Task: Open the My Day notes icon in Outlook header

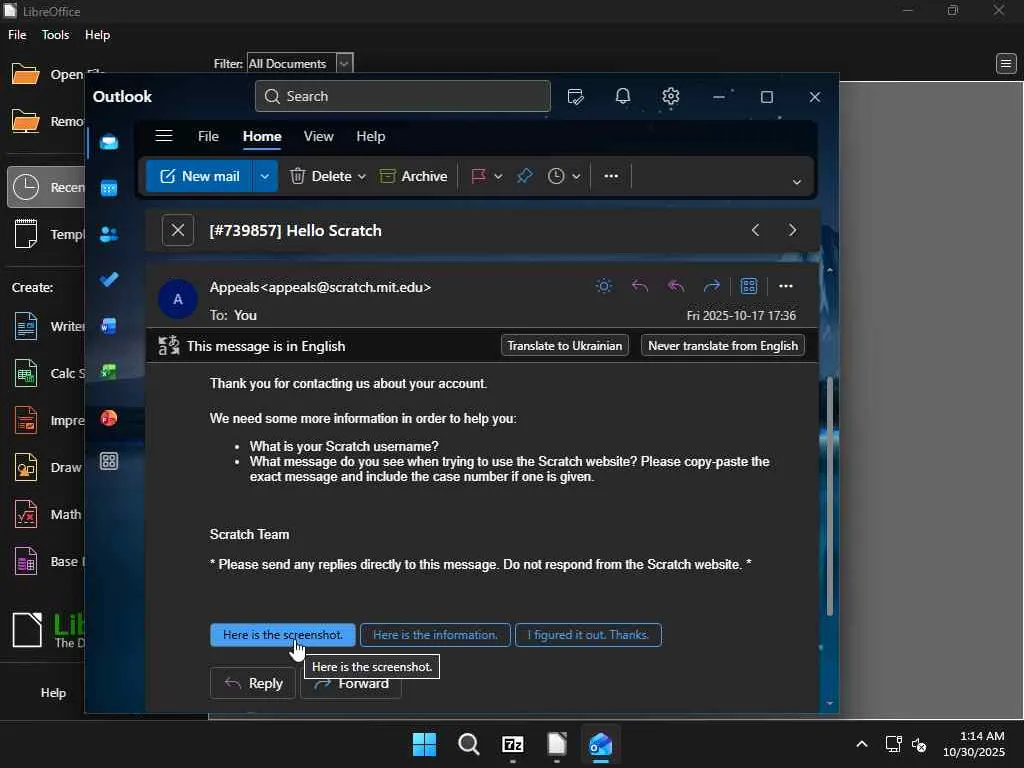Action: [x=575, y=97]
